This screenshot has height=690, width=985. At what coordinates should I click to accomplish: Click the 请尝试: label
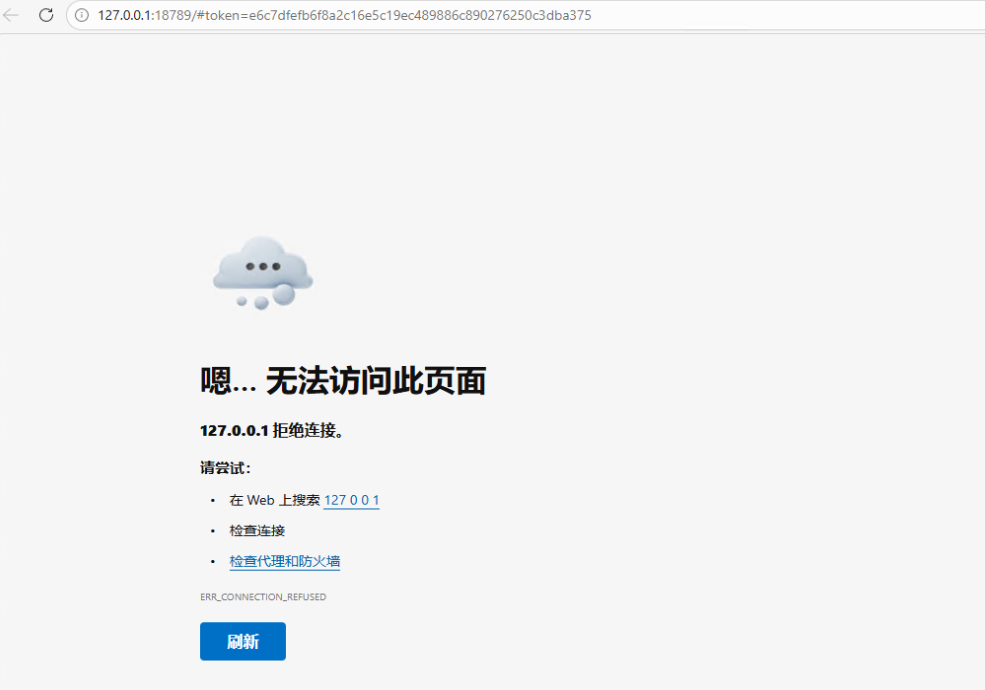[225, 468]
